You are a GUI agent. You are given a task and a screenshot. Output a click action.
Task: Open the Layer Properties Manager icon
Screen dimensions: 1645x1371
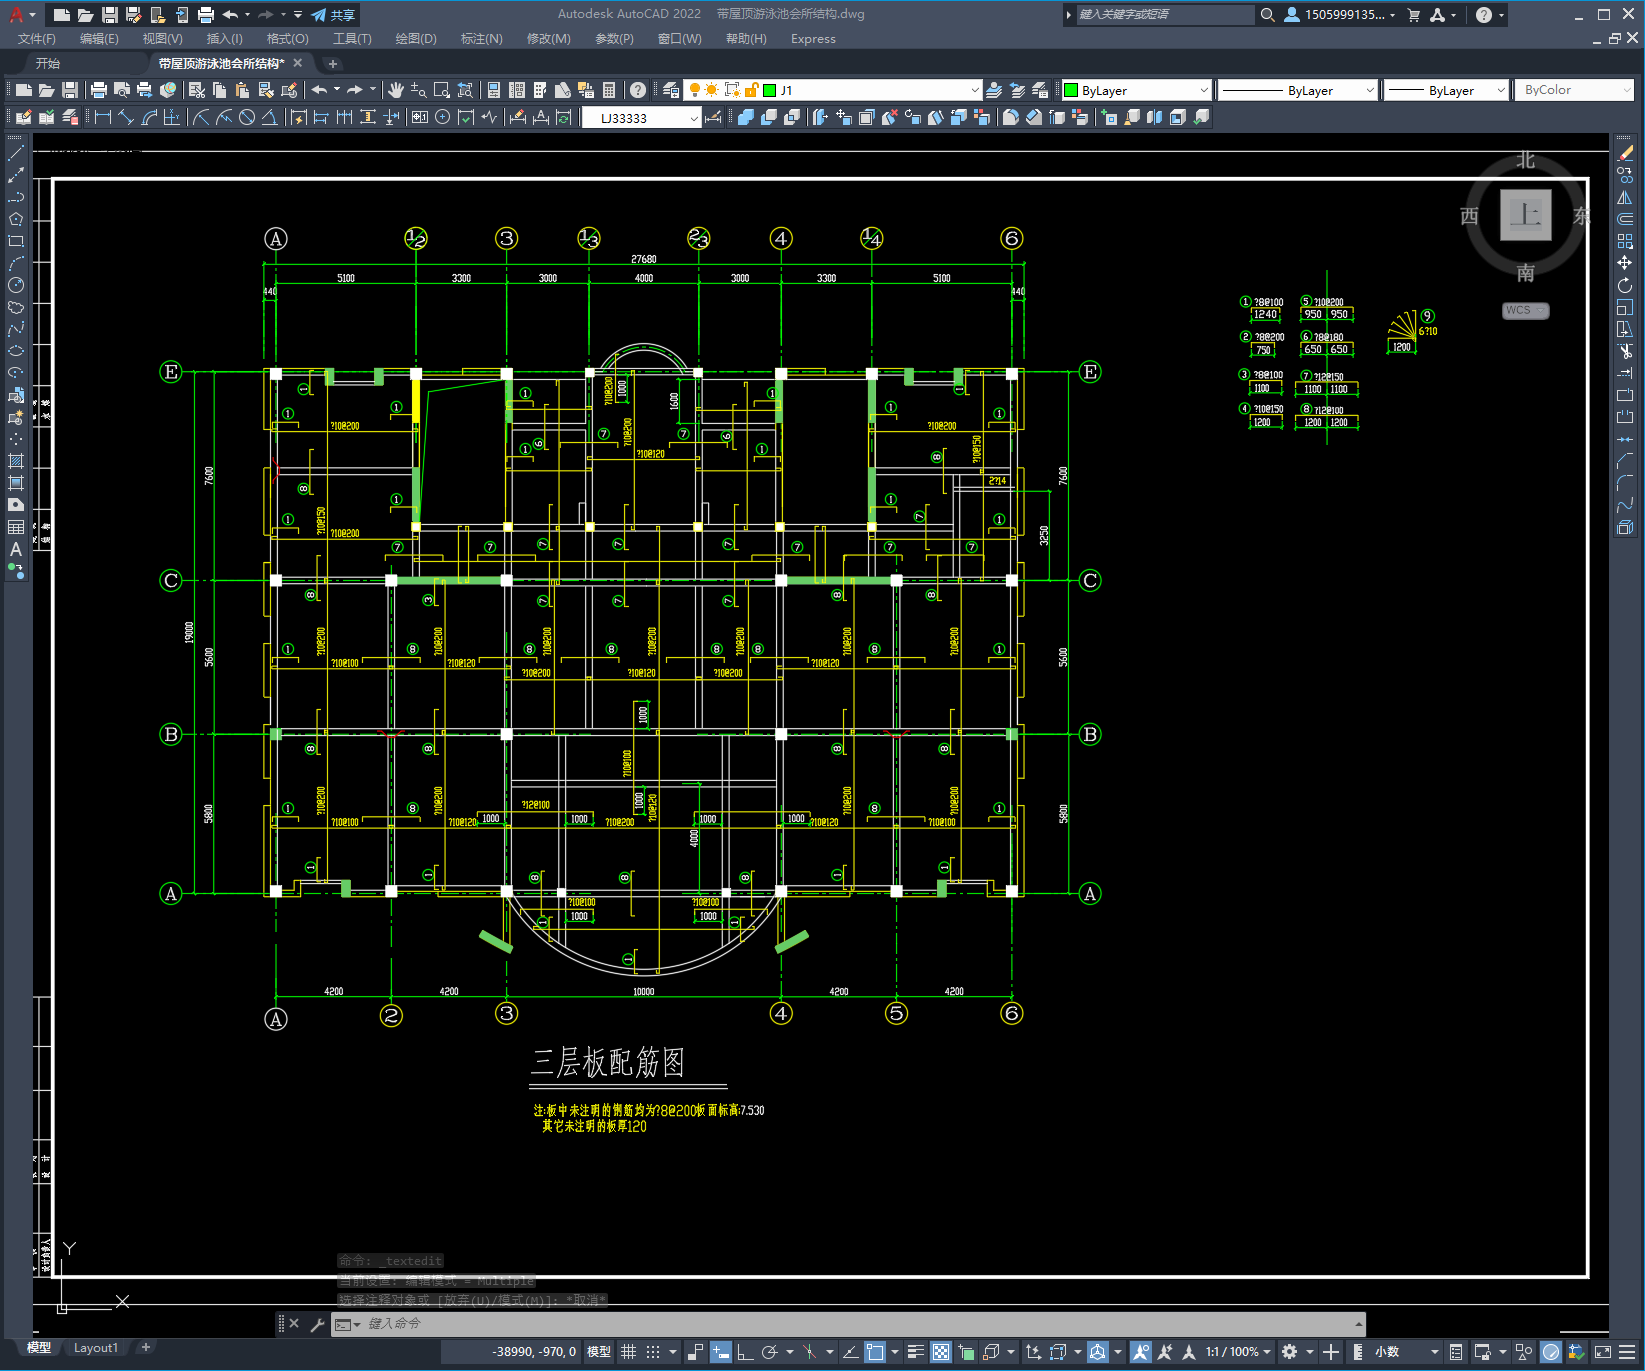pyautogui.click(x=671, y=90)
